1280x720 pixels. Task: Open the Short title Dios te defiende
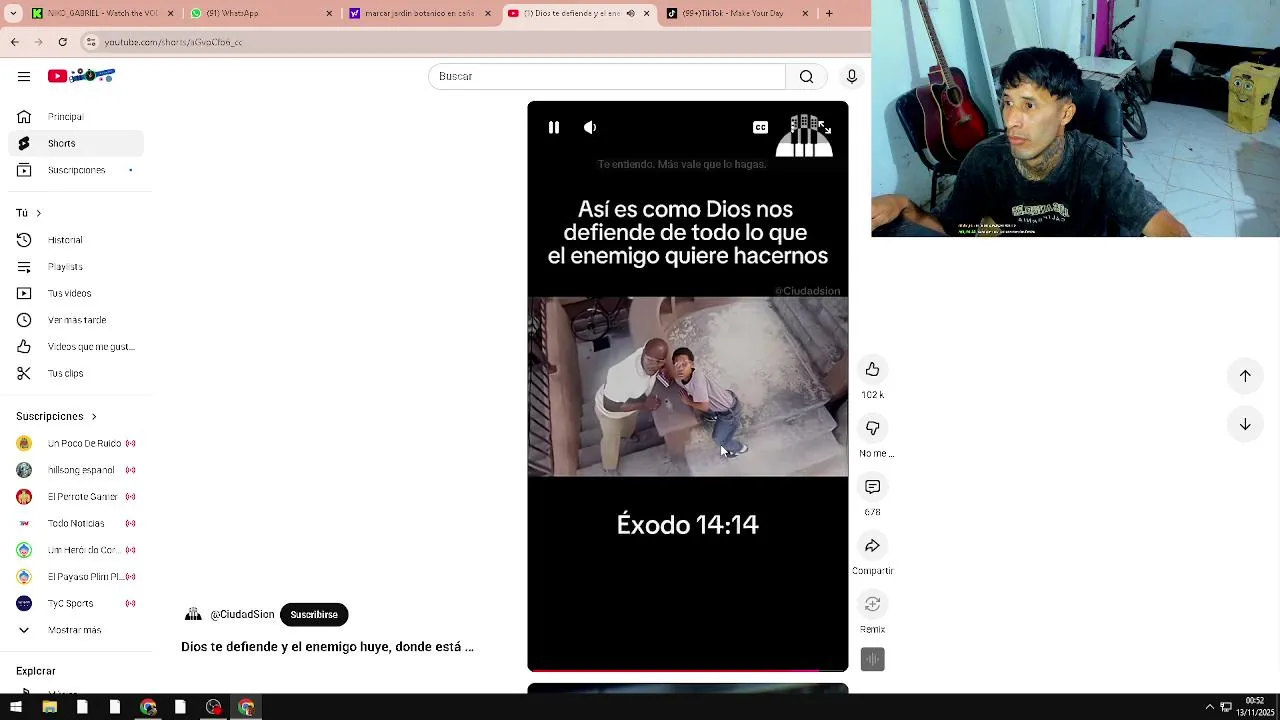click(x=327, y=647)
